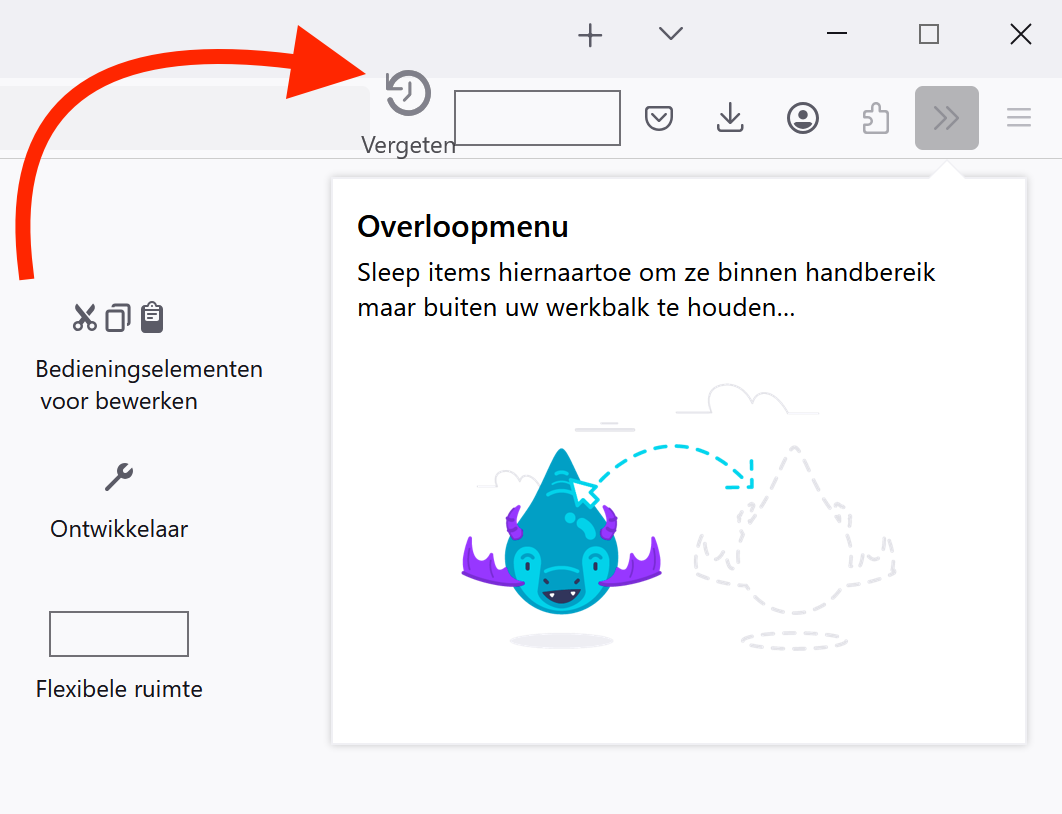This screenshot has width=1062, height=814.
Task: Click the Ontwikkelaar wrench icon
Action: click(x=119, y=477)
